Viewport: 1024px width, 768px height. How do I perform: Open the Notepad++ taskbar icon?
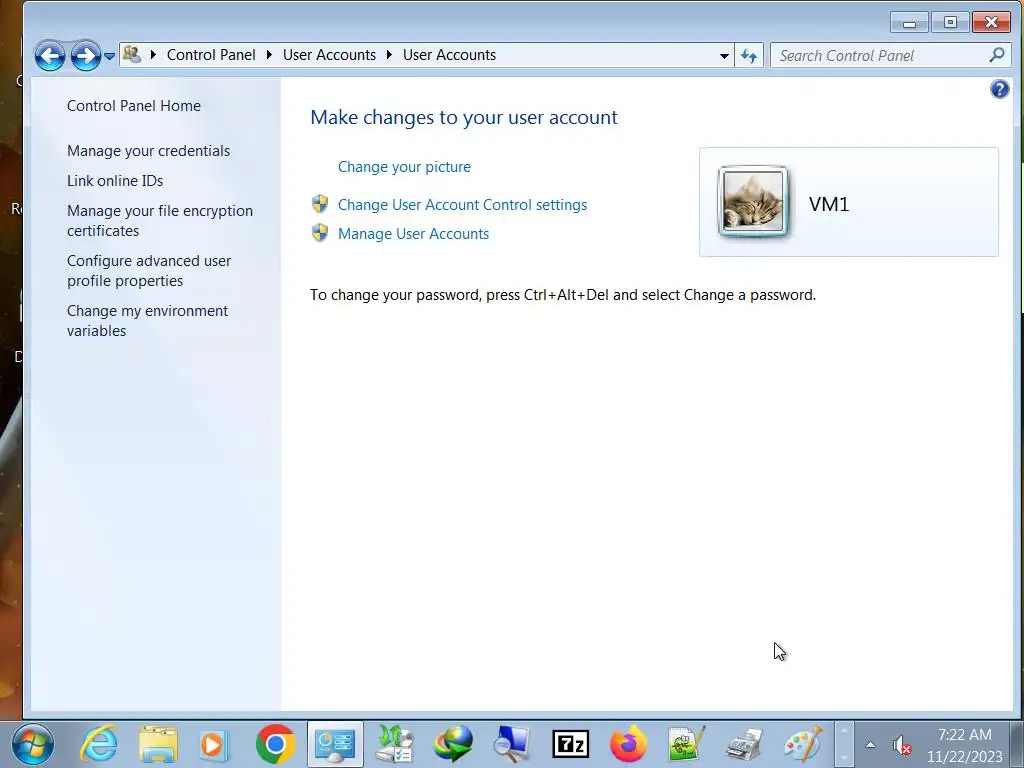pos(686,744)
